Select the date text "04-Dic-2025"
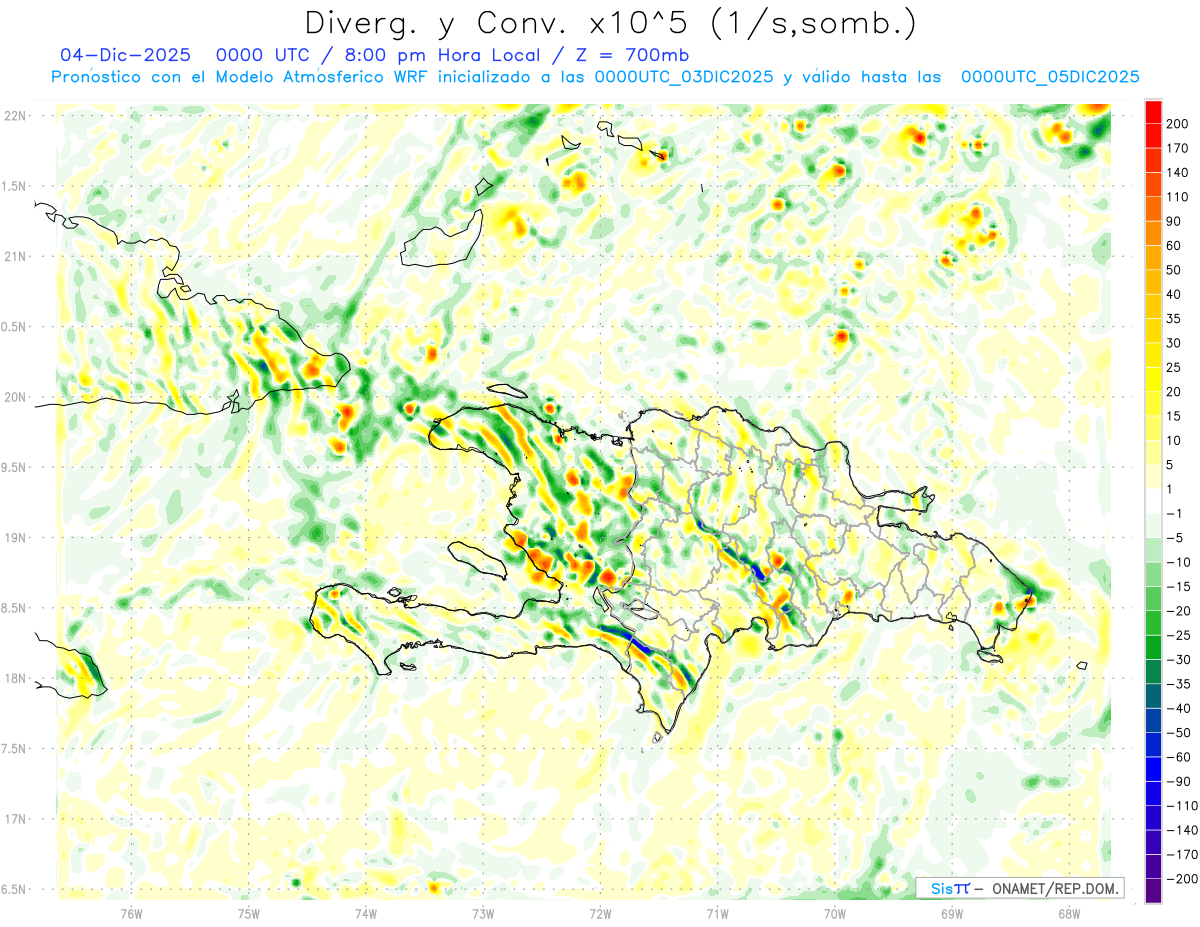1200x927 pixels. click(x=124, y=54)
